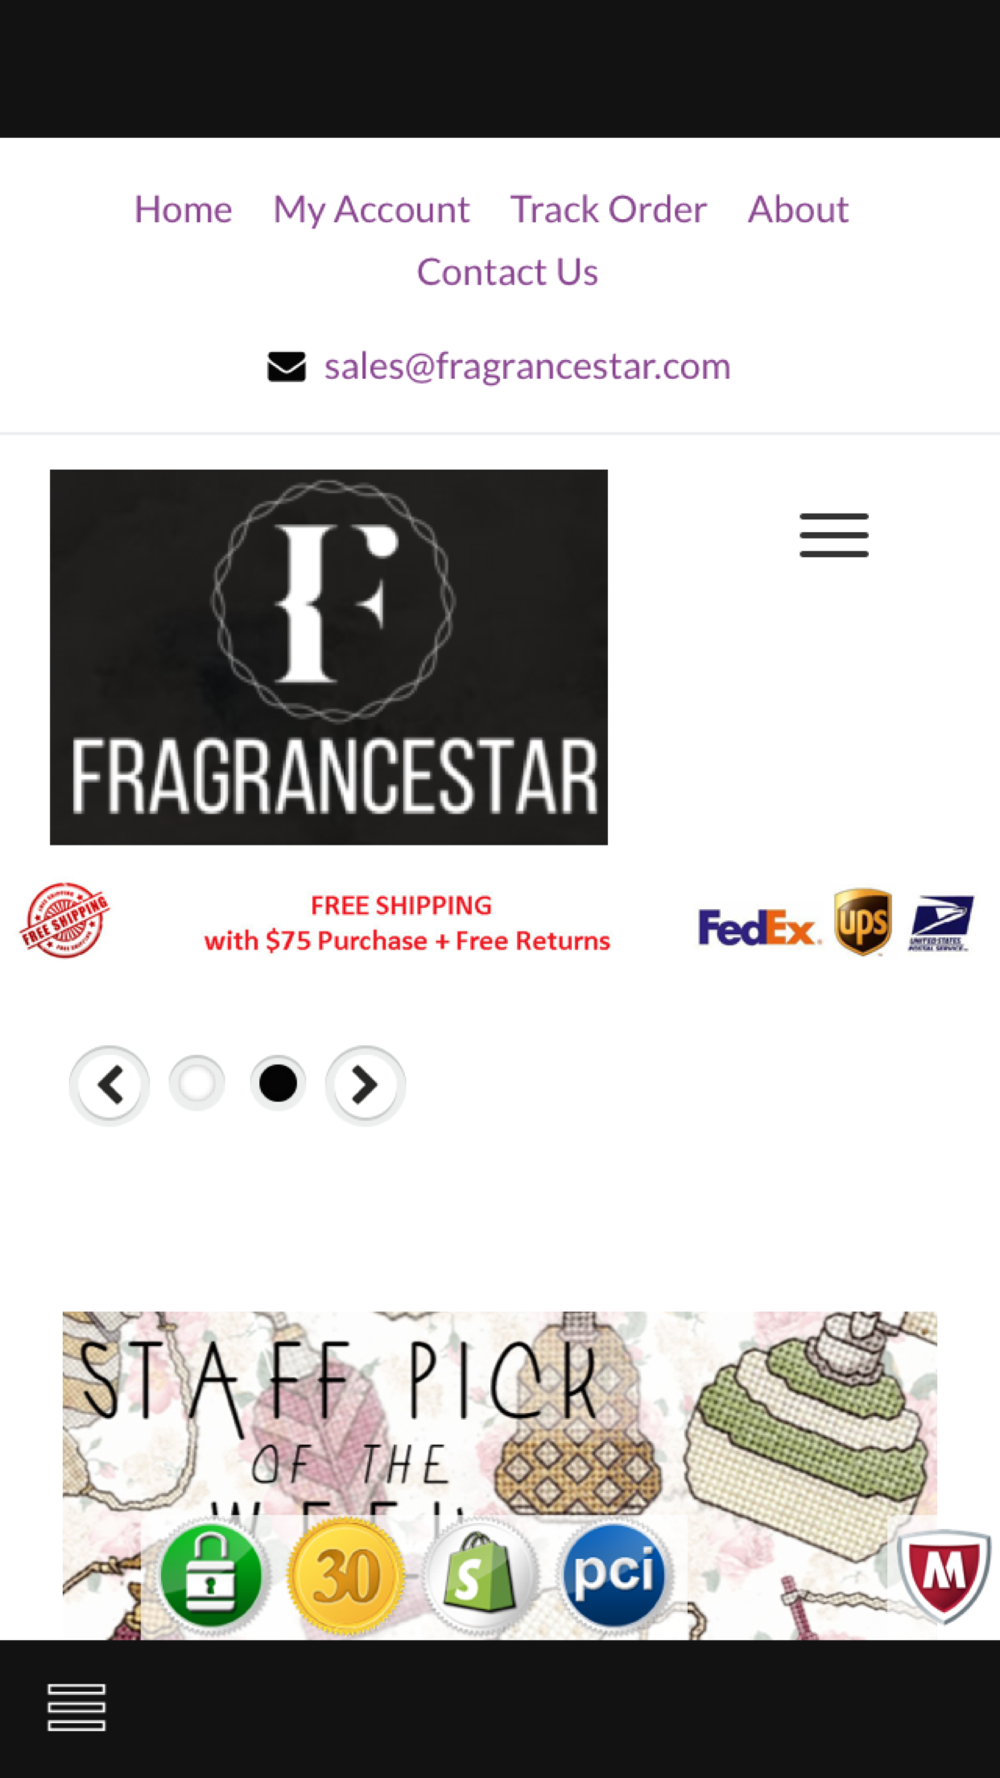Open the Track Order menu link
This screenshot has height=1778, width=1000.
click(x=608, y=210)
